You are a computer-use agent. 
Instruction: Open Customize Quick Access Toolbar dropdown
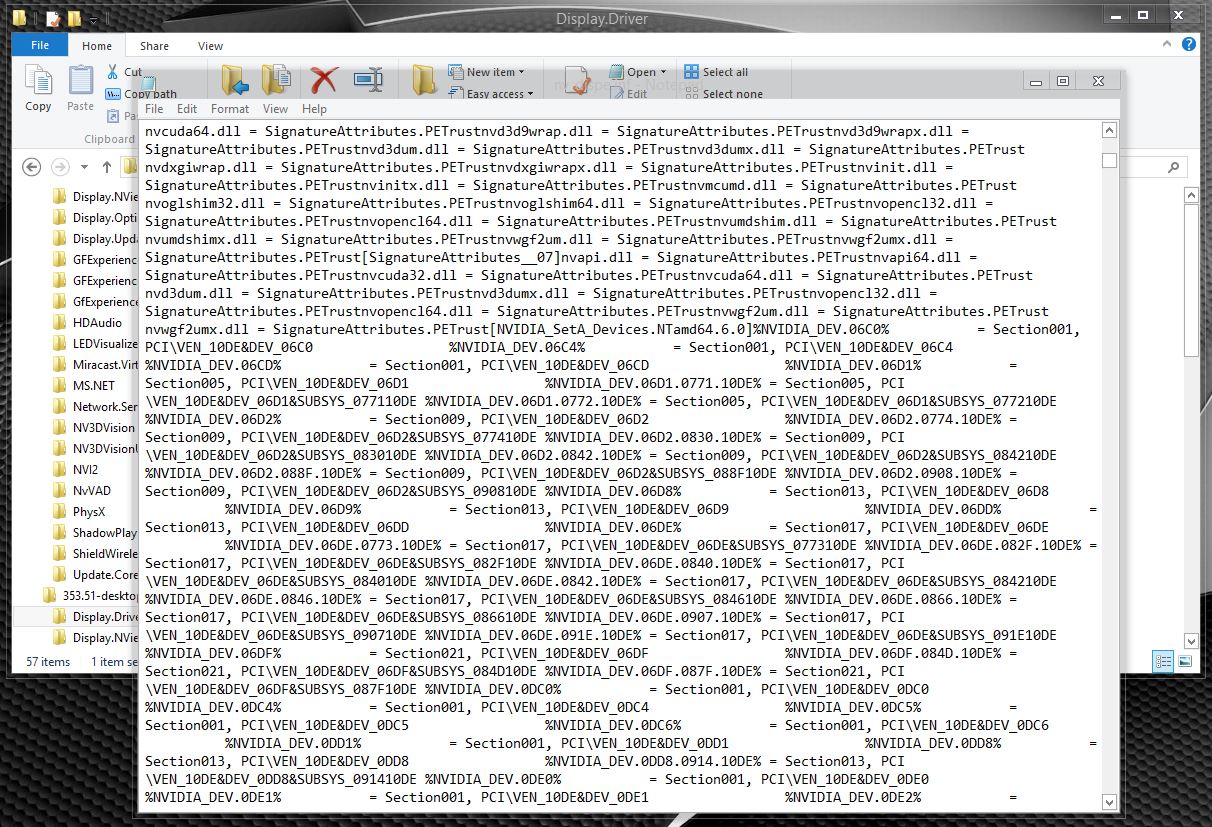[x=94, y=19]
